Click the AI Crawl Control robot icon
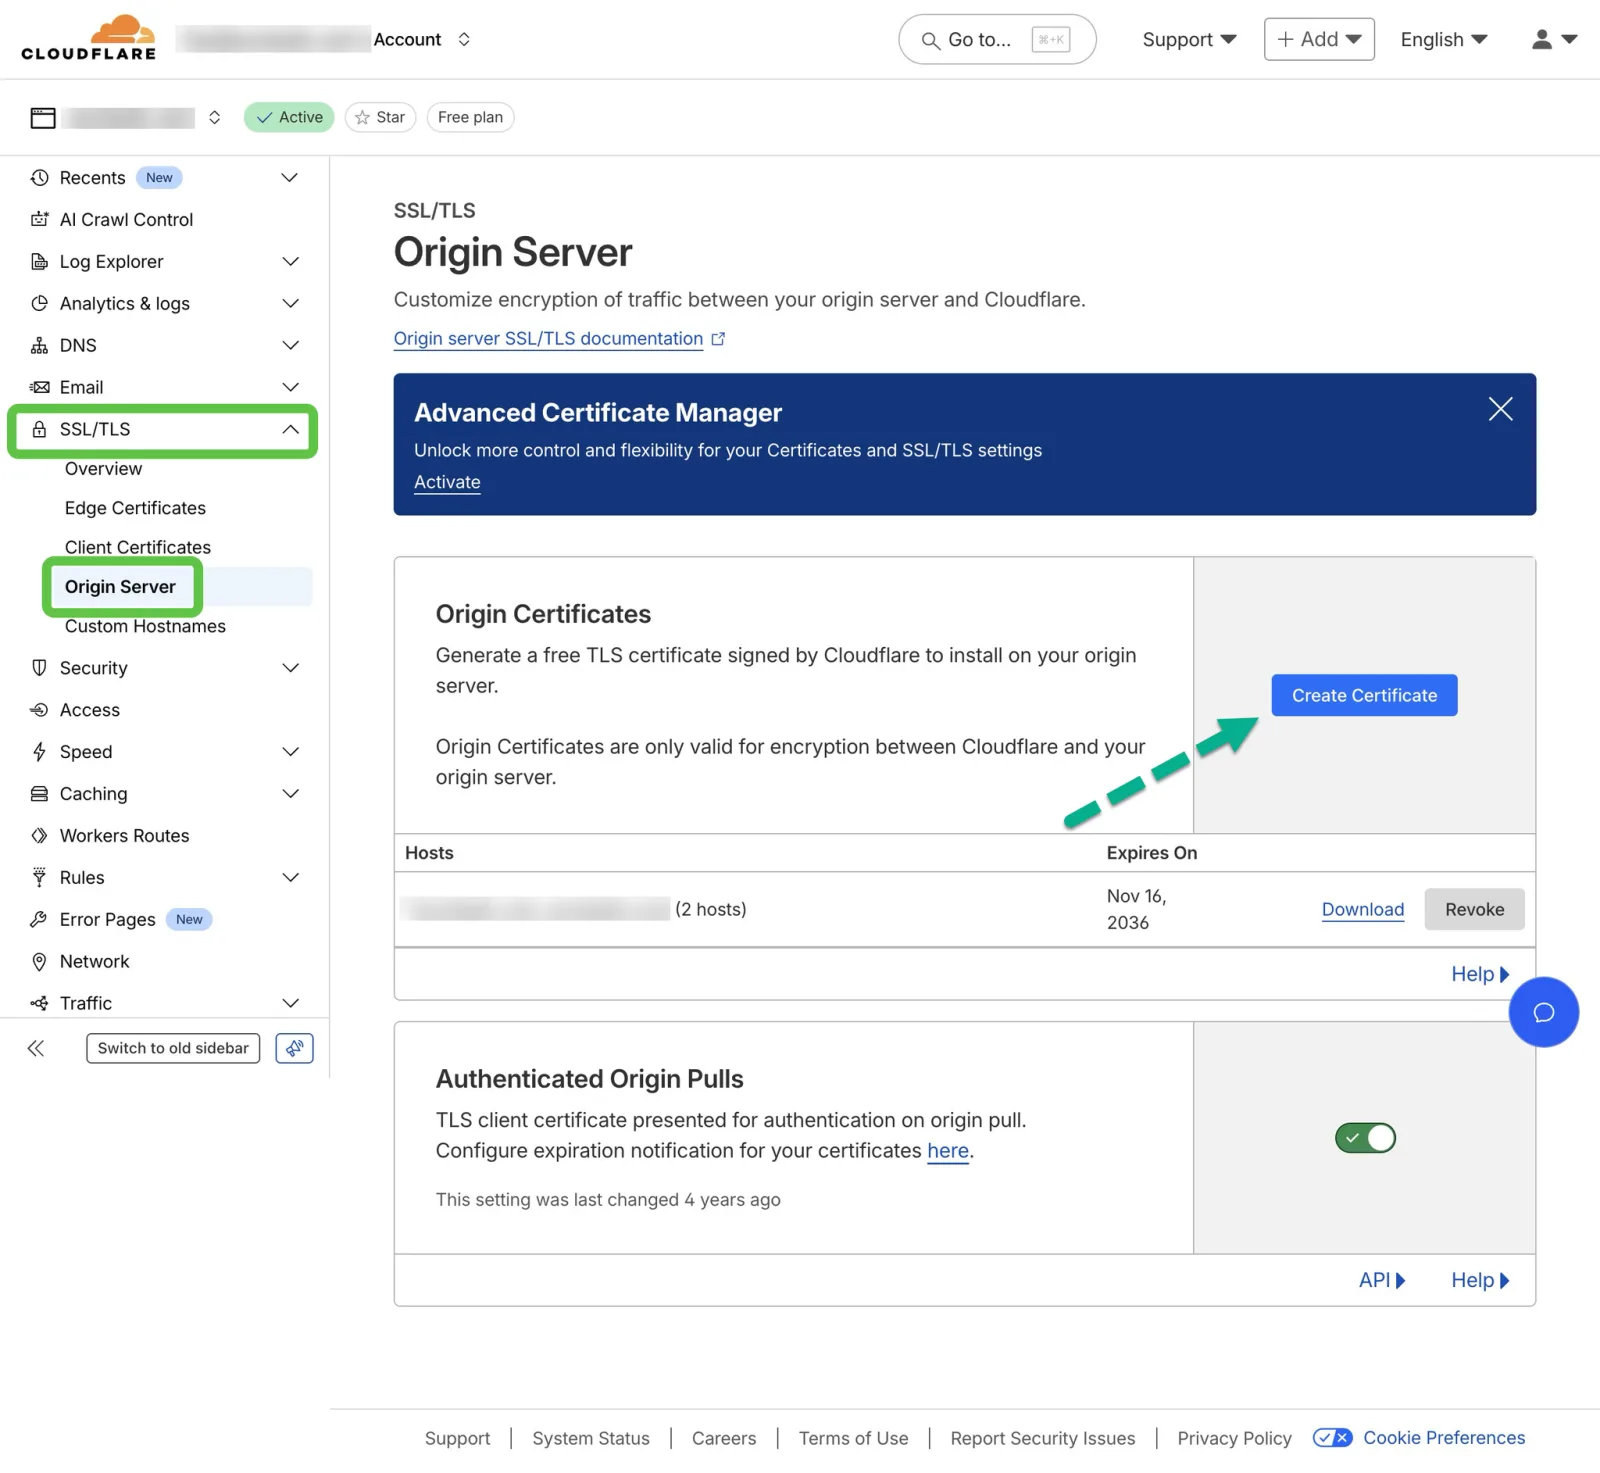The image size is (1600, 1473). [x=40, y=219]
